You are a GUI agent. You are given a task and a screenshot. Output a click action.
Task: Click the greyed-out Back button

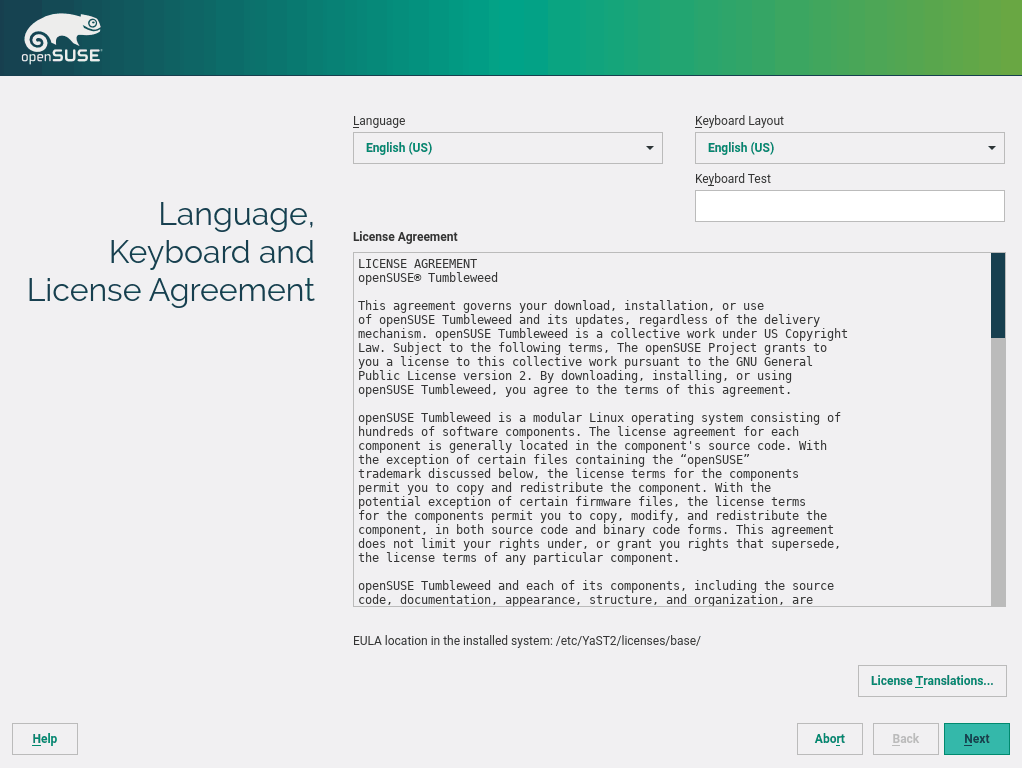(x=905, y=739)
